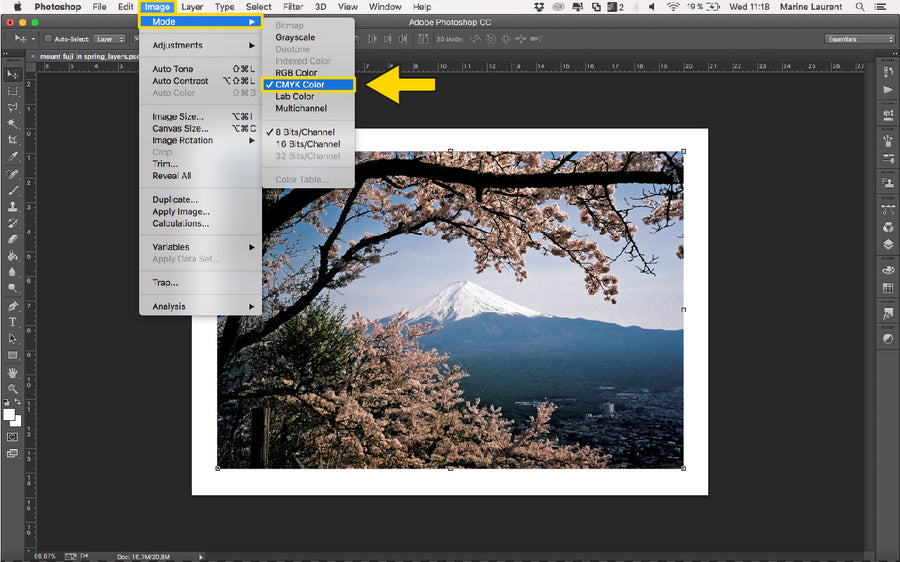The image size is (900, 562).
Task: Switch default foreground and background colors
Action: [18, 402]
